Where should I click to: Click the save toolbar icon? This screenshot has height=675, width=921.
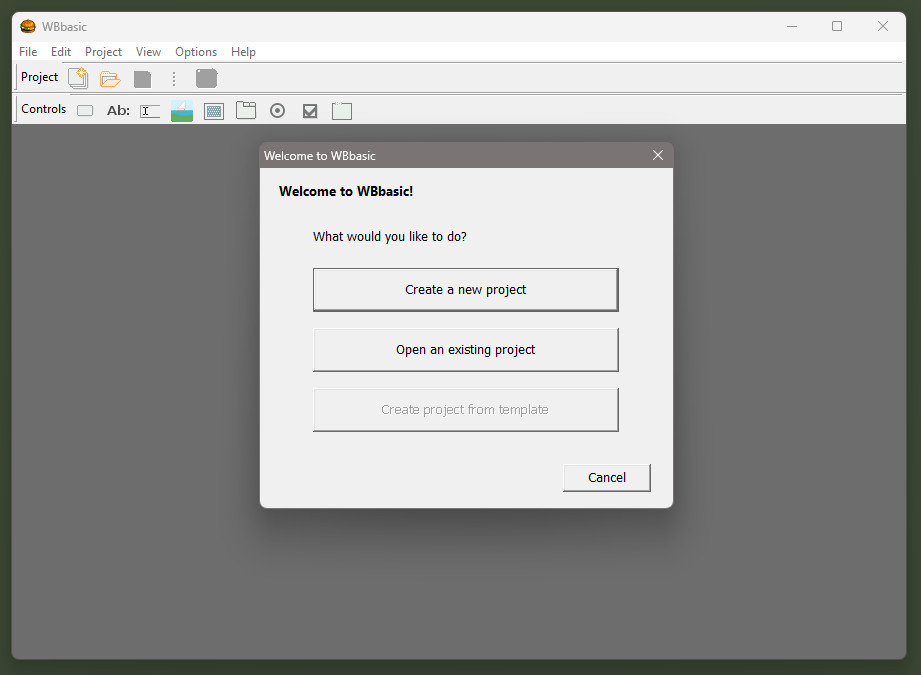pyautogui.click(x=141, y=78)
